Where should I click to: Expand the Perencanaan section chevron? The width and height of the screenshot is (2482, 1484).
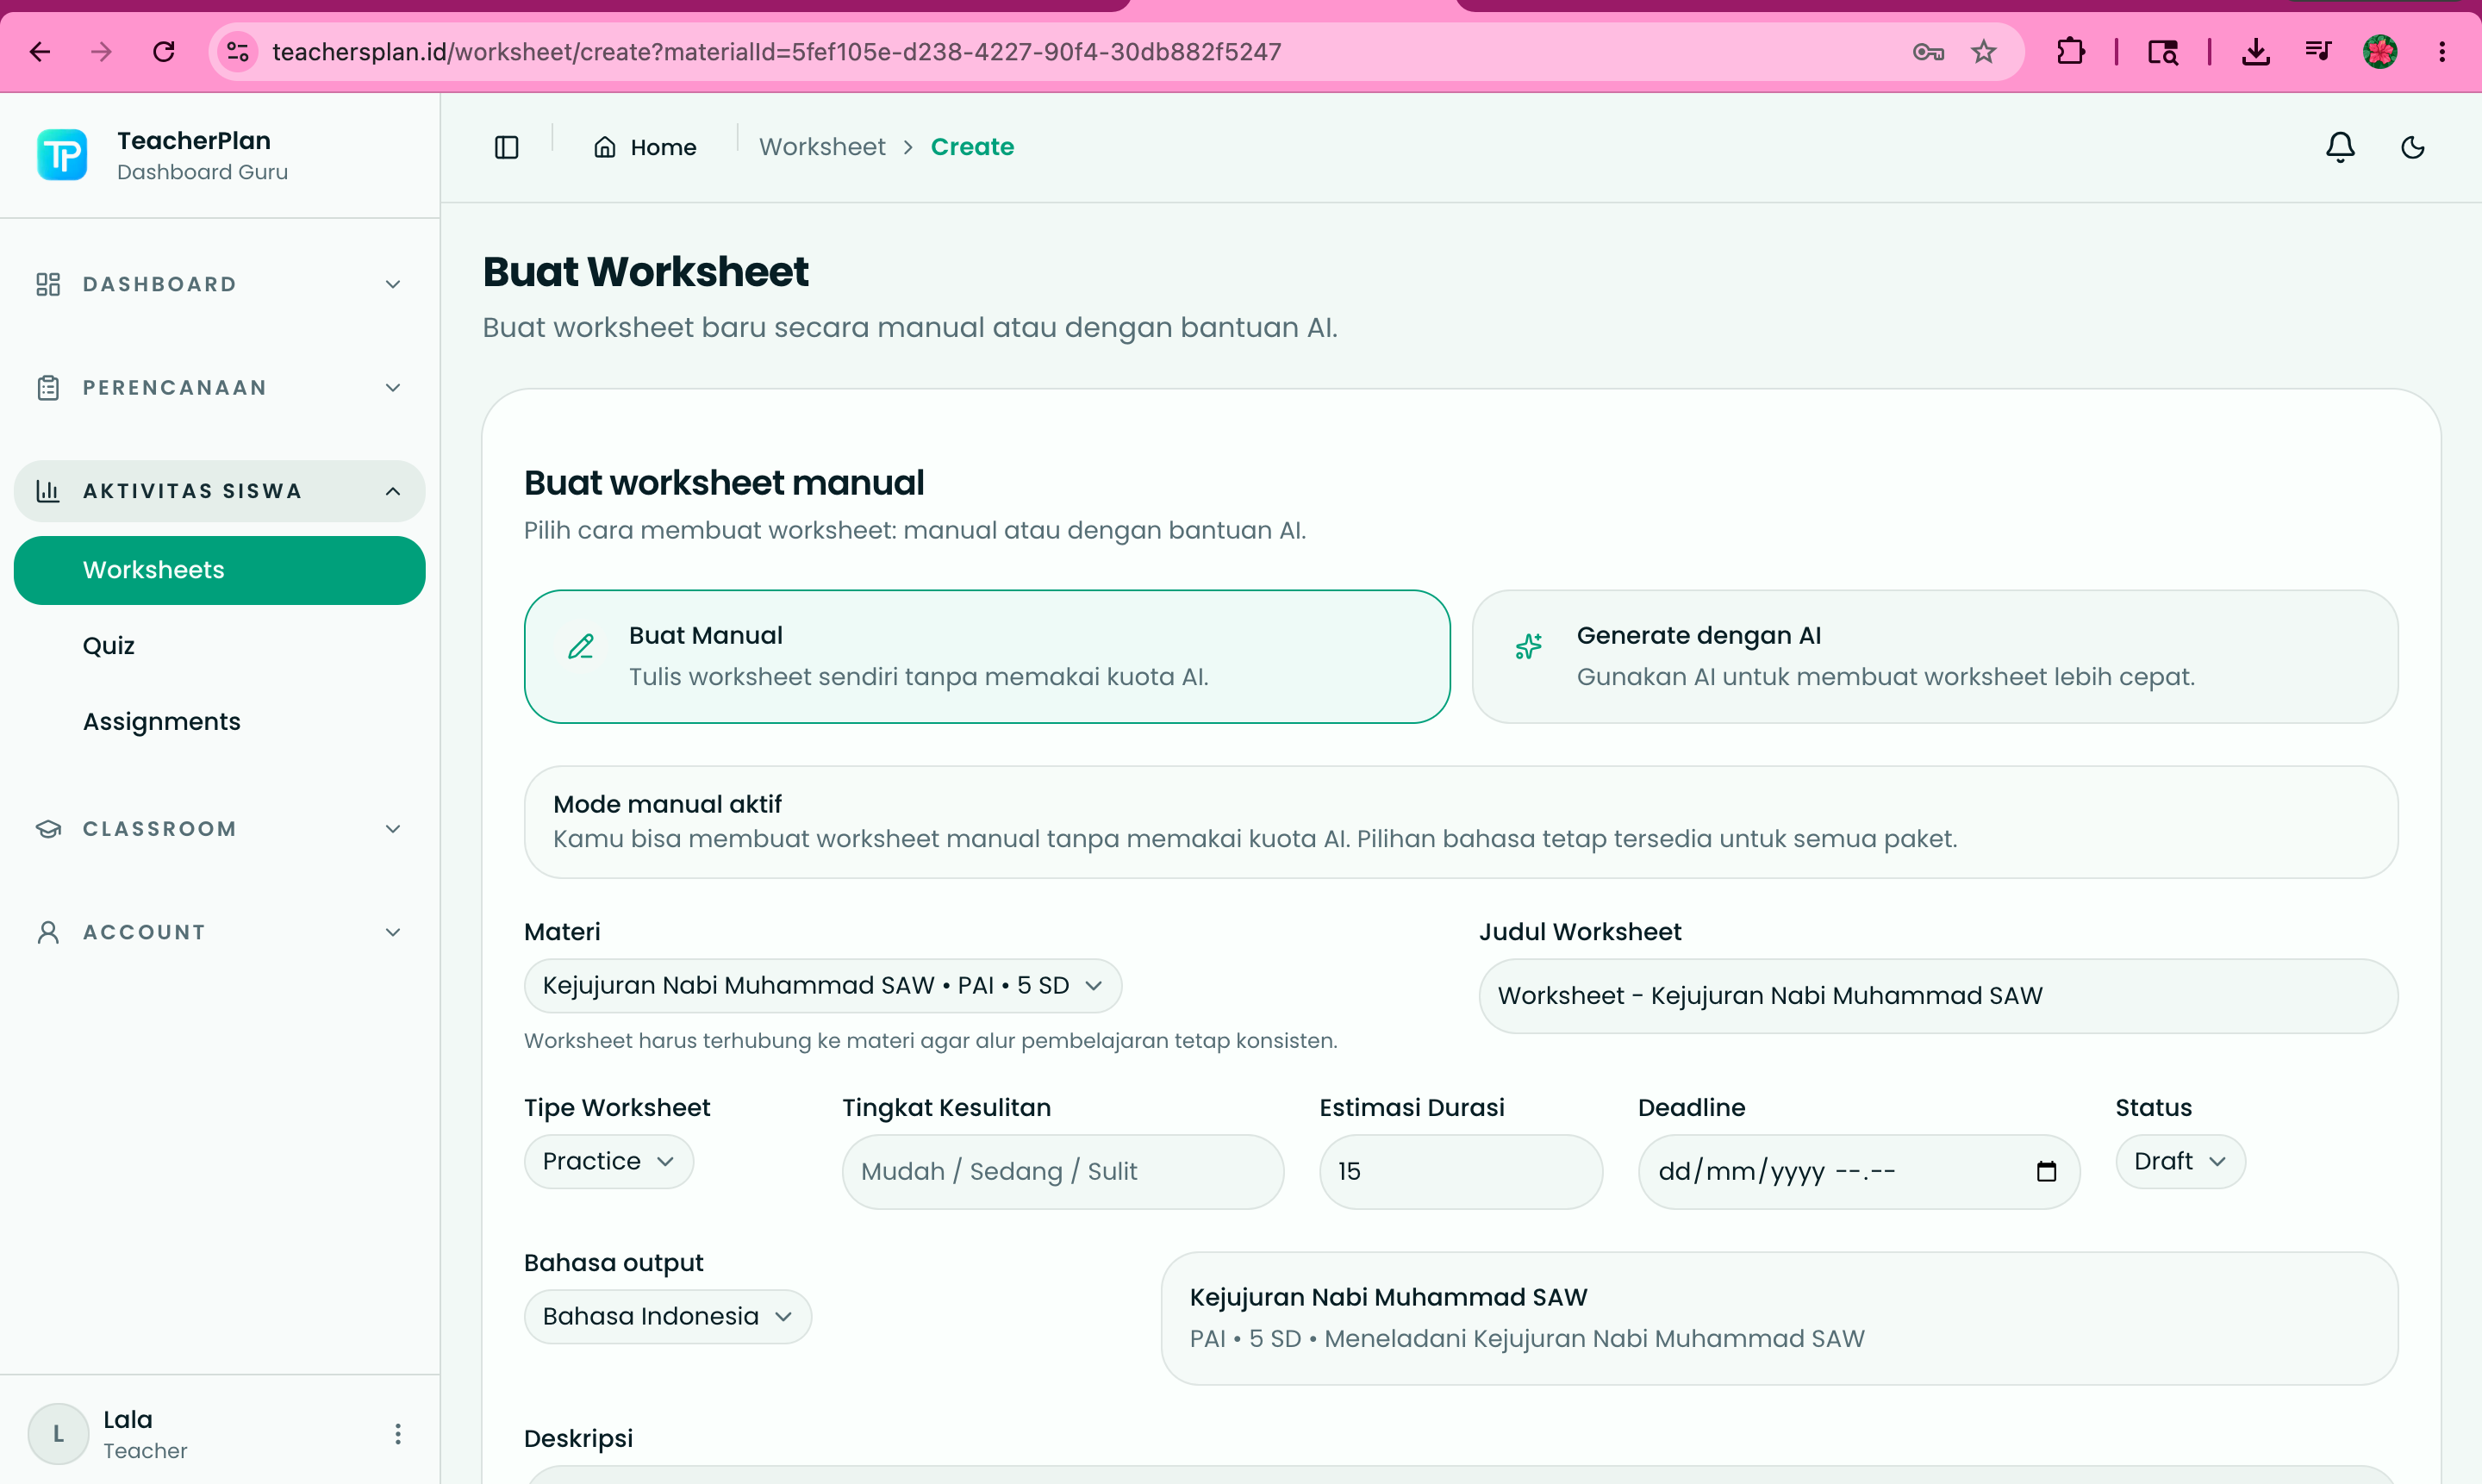393,388
